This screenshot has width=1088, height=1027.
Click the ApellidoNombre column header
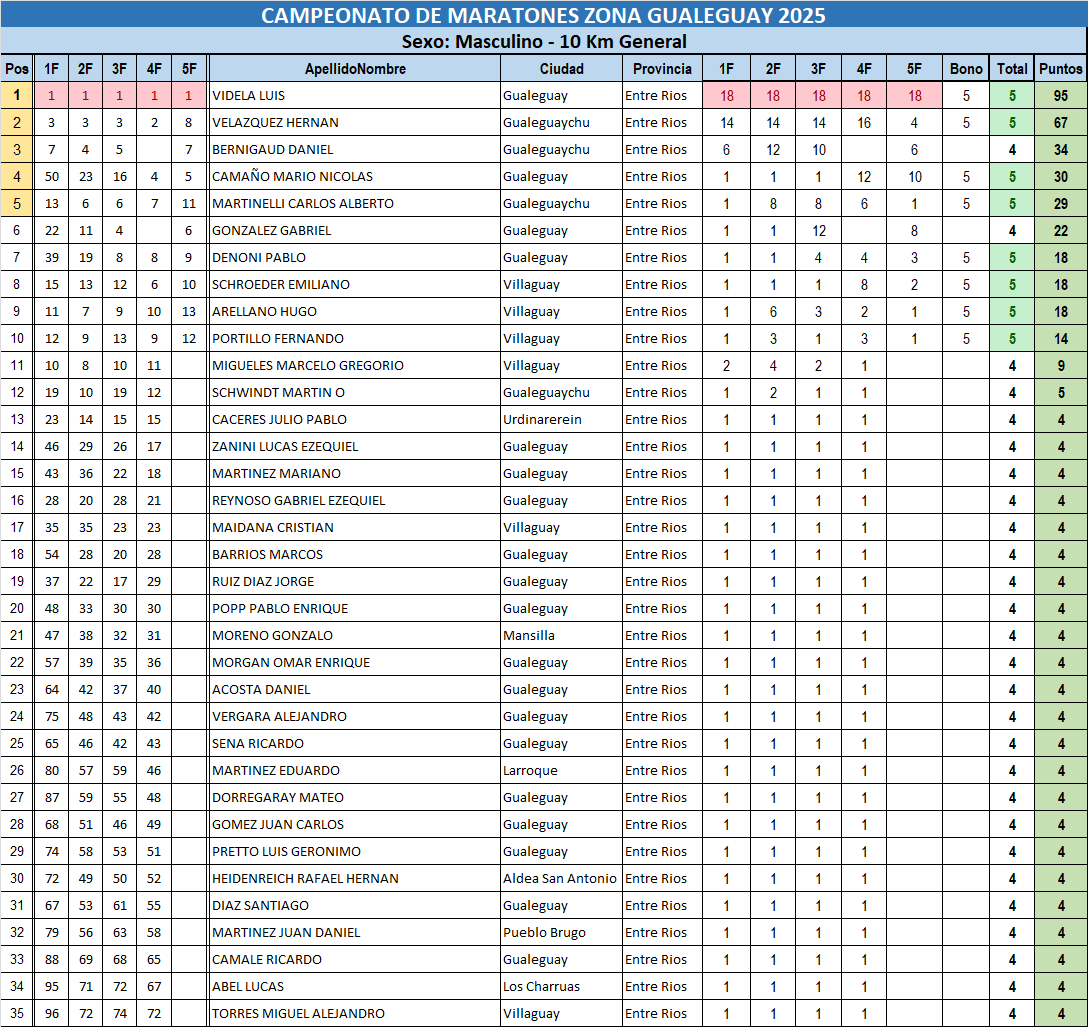[355, 69]
